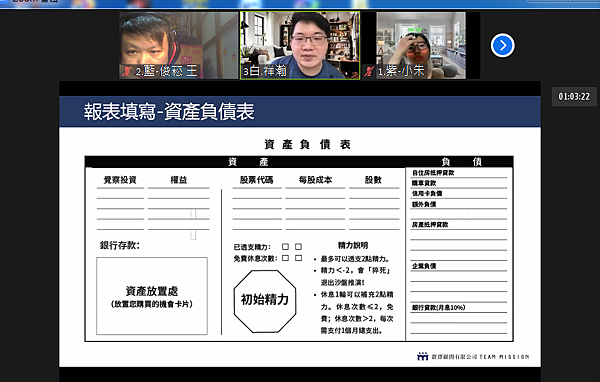Click the 每股成本 column header
Viewport: 600px width, 382px height.
[x=315, y=180]
